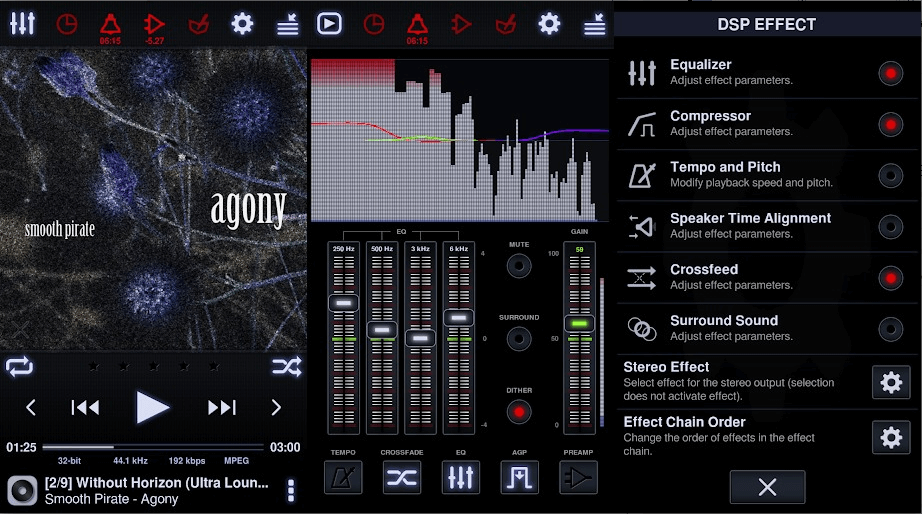Open playlist queue icon in EQ screen toolbar

pos(594,25)
